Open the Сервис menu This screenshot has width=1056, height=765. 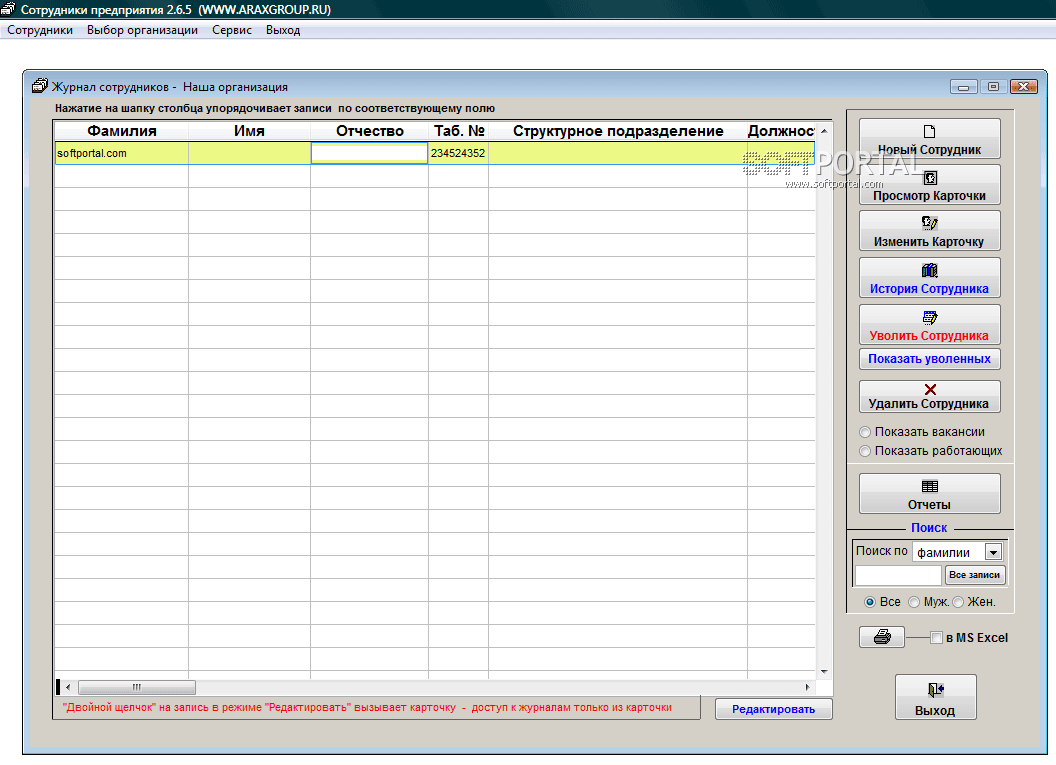232,30
